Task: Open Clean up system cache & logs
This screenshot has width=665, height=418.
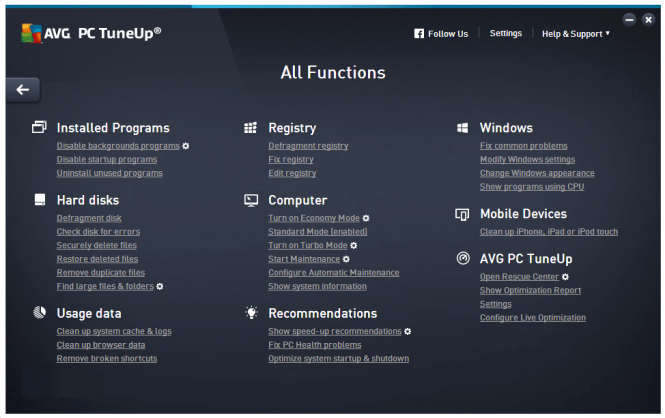Action: click(114, 331)
